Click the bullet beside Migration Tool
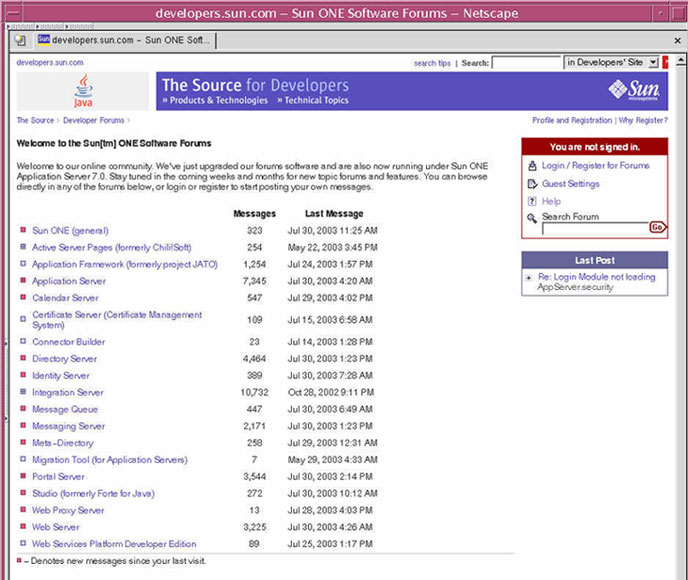The image size is (688, 580). click(x=23, y=459)
